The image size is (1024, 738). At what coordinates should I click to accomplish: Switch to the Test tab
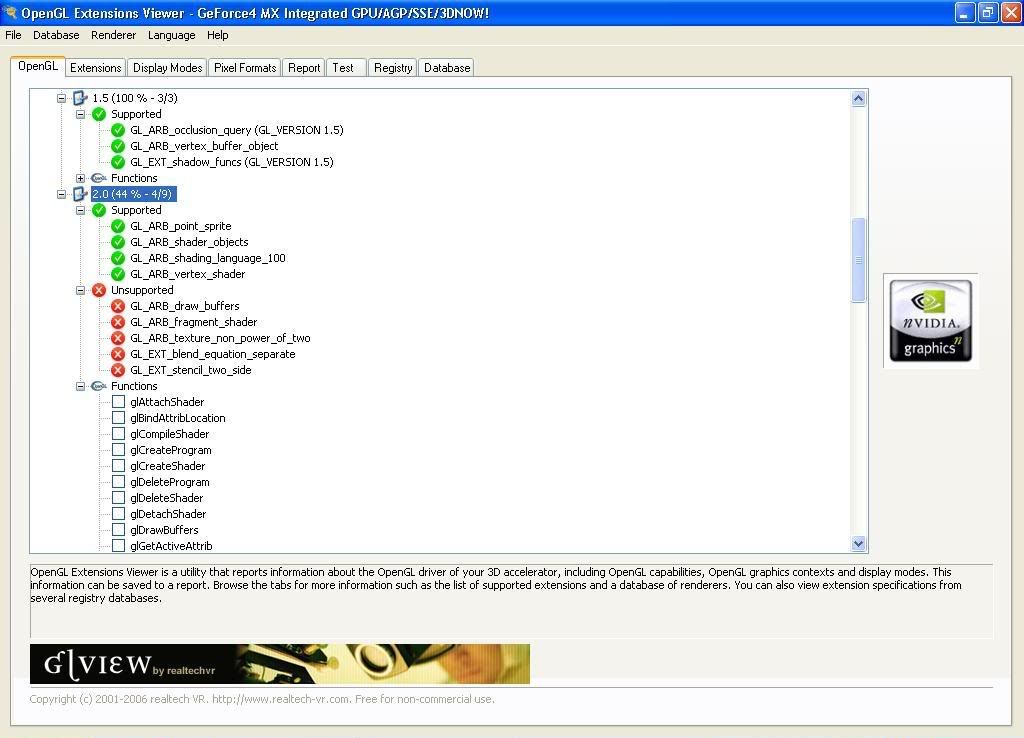(344, 68)
